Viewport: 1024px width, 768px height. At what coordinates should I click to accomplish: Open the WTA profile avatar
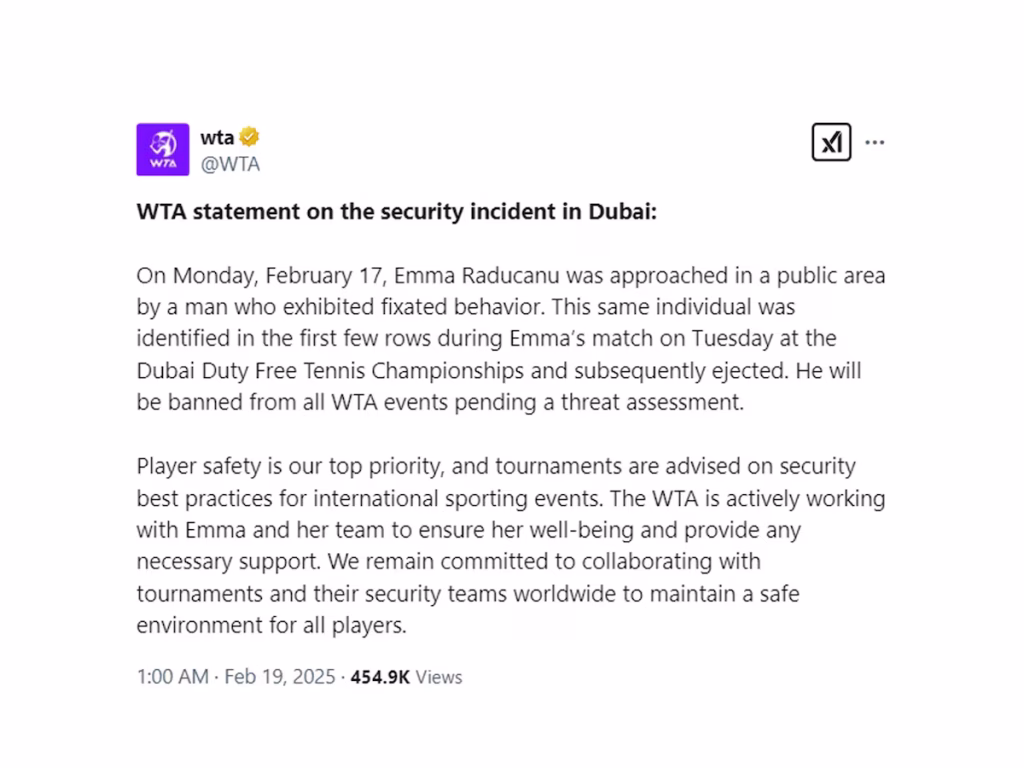point(162,149)
